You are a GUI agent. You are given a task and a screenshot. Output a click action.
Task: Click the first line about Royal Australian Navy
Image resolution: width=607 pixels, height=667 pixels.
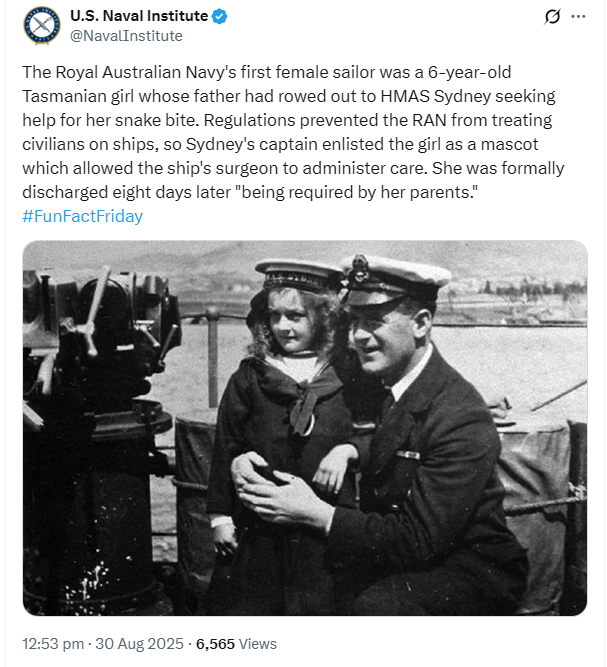[x=267, y=72]
